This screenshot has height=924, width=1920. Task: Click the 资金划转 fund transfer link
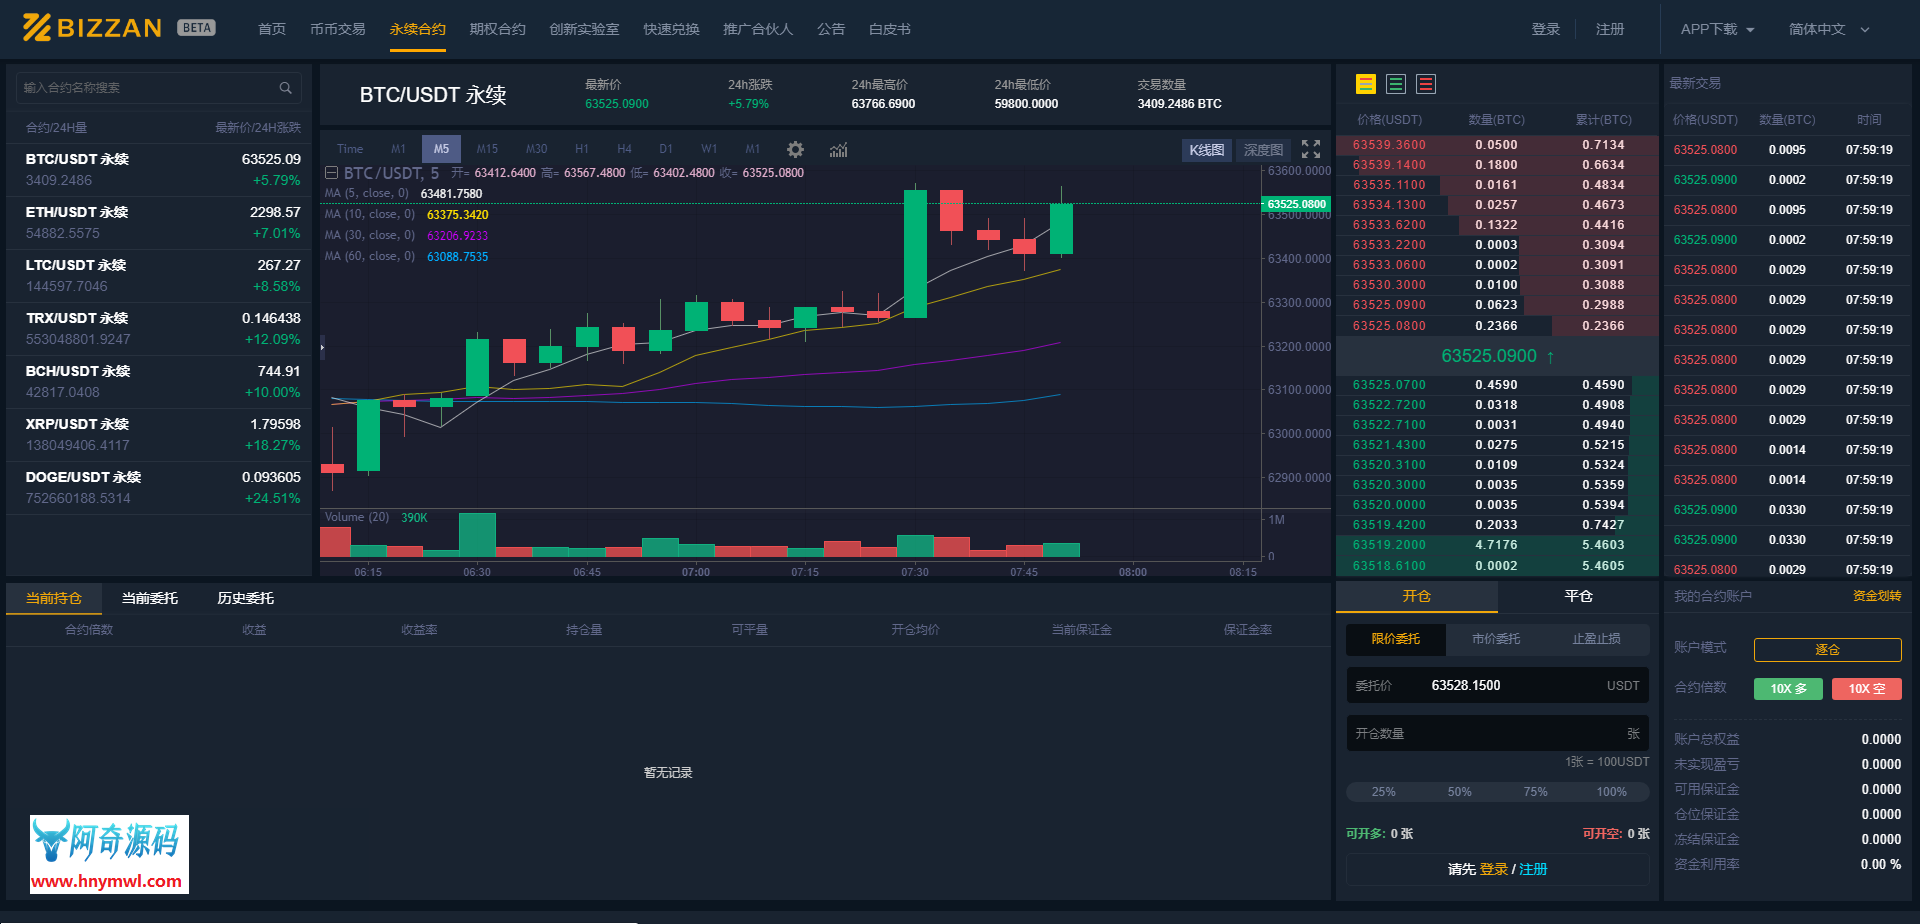click(1876, 596)
